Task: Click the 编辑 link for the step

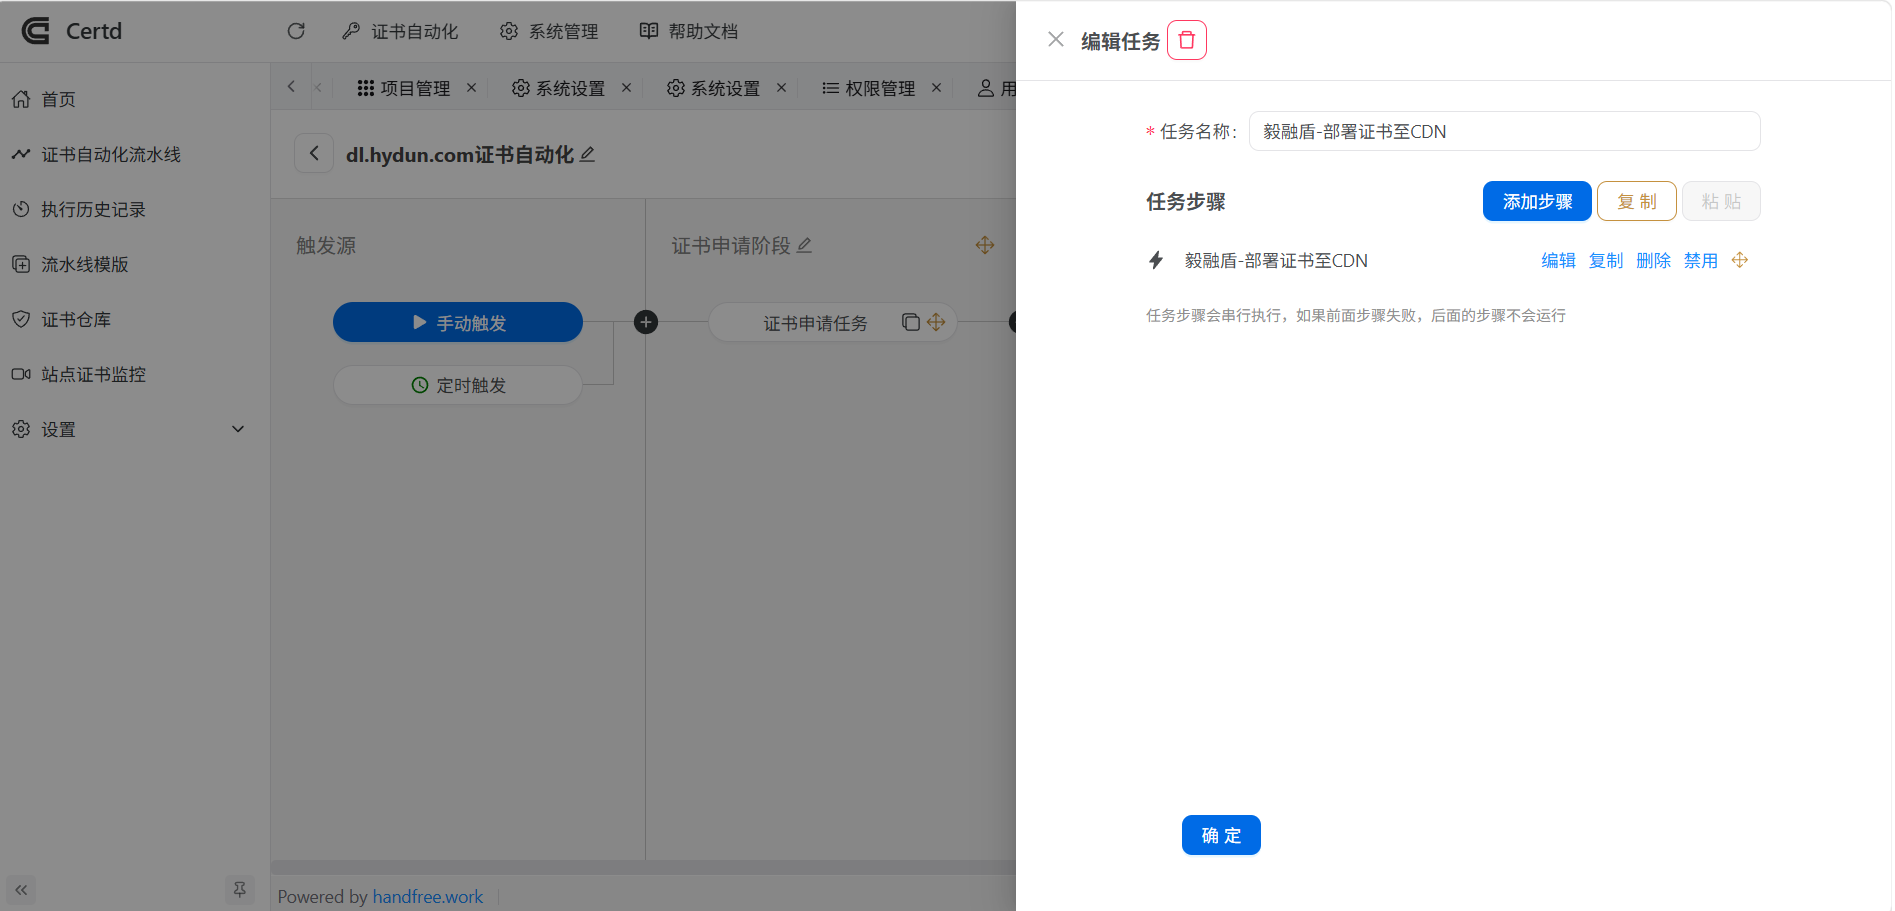Action: pos(1558,260)
